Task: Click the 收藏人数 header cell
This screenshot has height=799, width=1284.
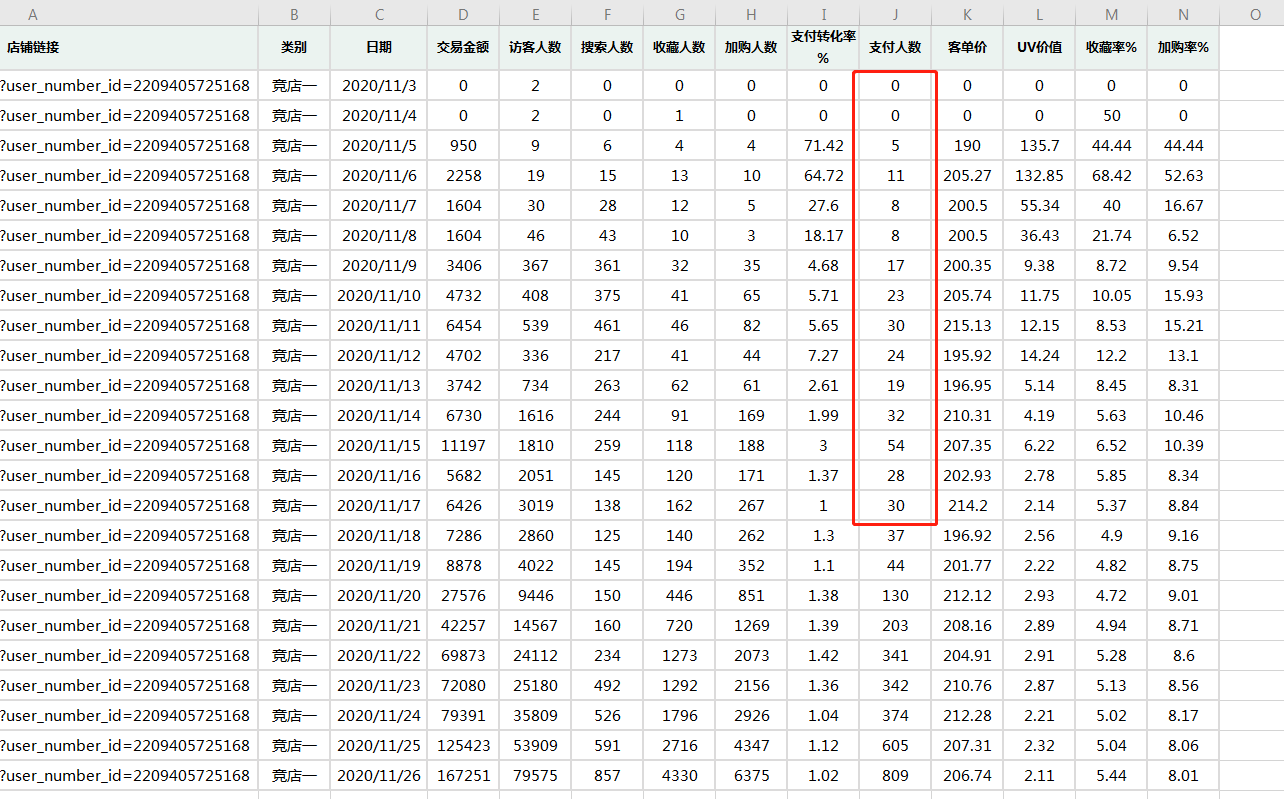Action: click(679, 47)
